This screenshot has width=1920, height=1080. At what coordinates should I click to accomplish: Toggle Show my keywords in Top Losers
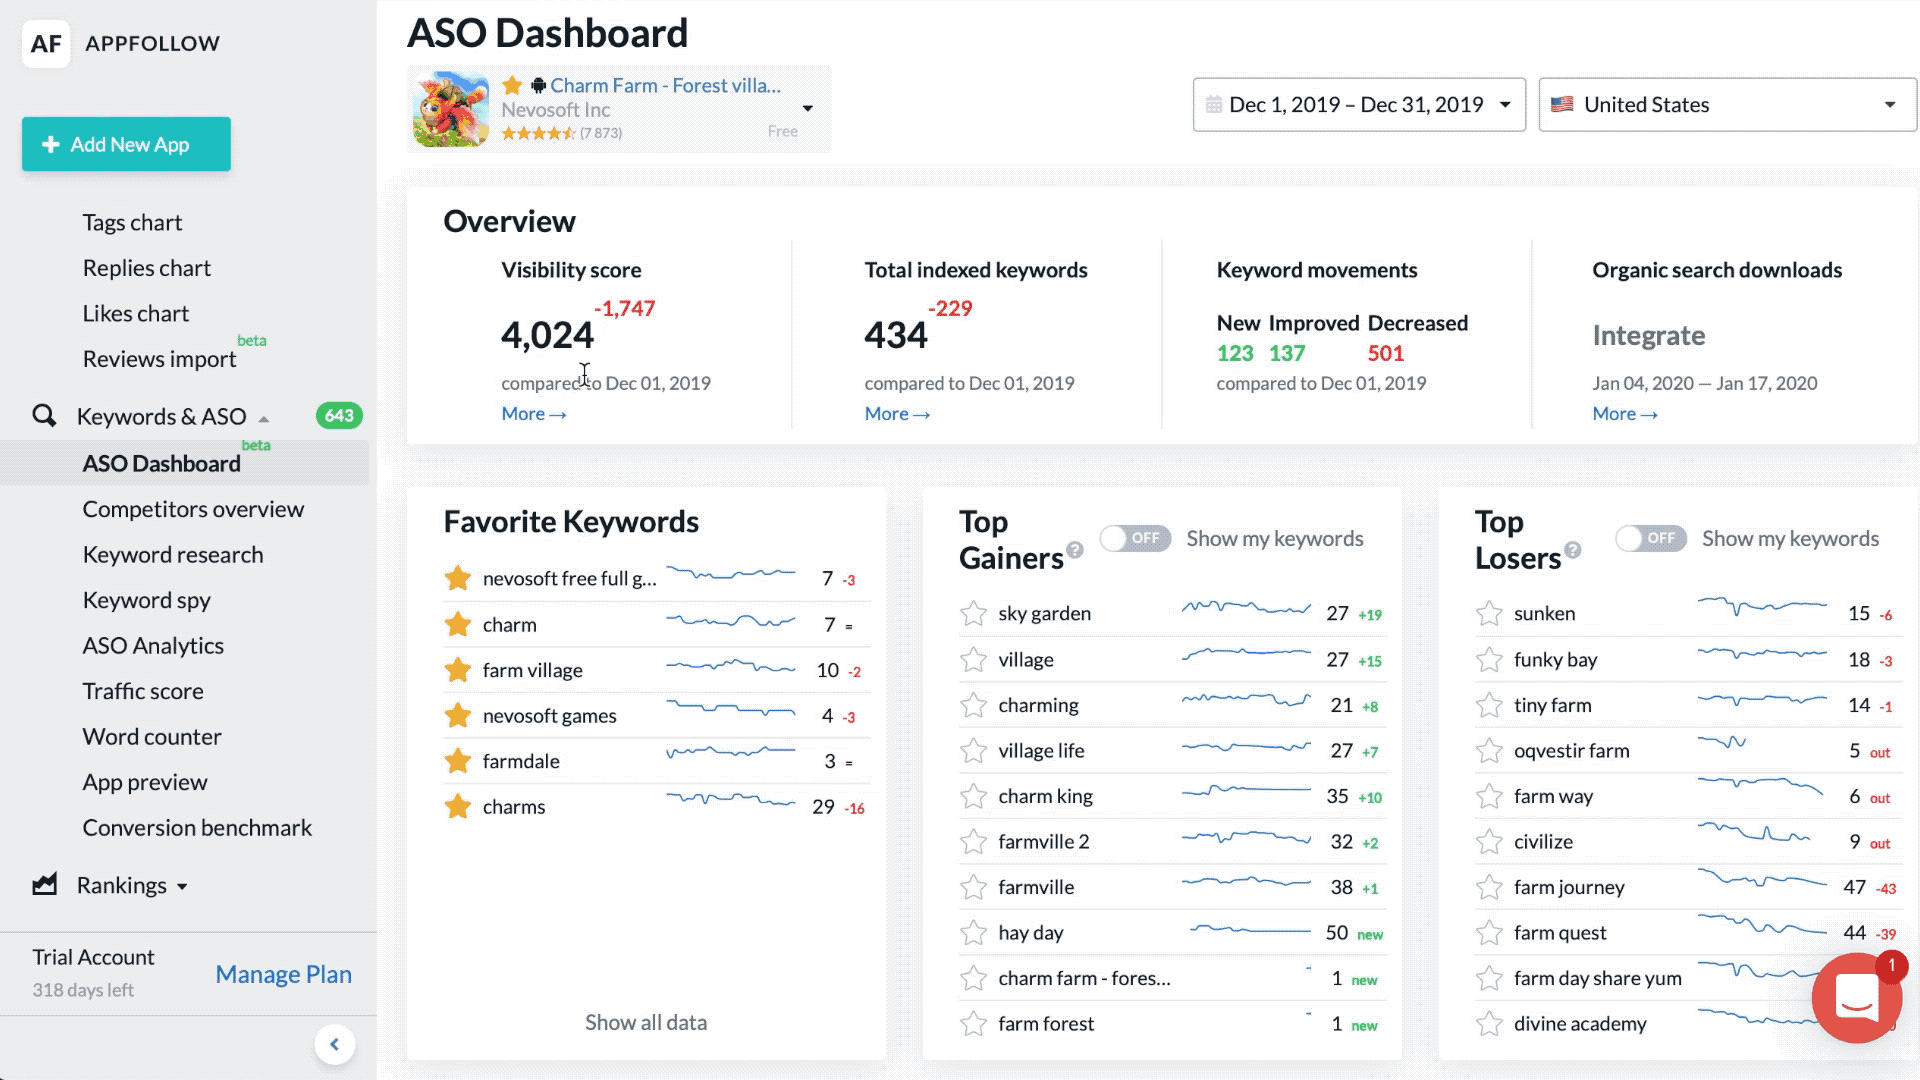point(1651,539)
